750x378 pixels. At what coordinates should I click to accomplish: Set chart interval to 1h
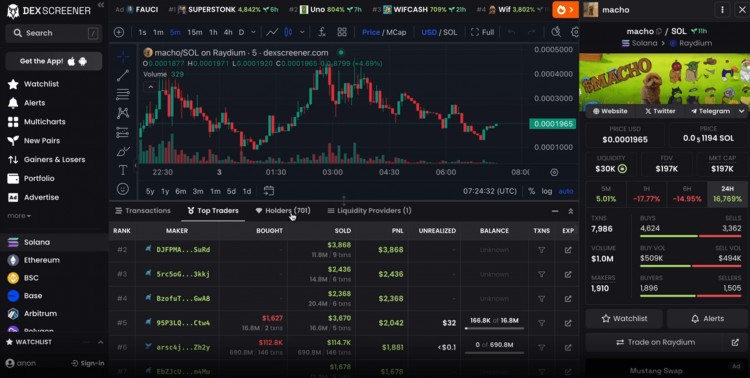click(x=213, y=32)
